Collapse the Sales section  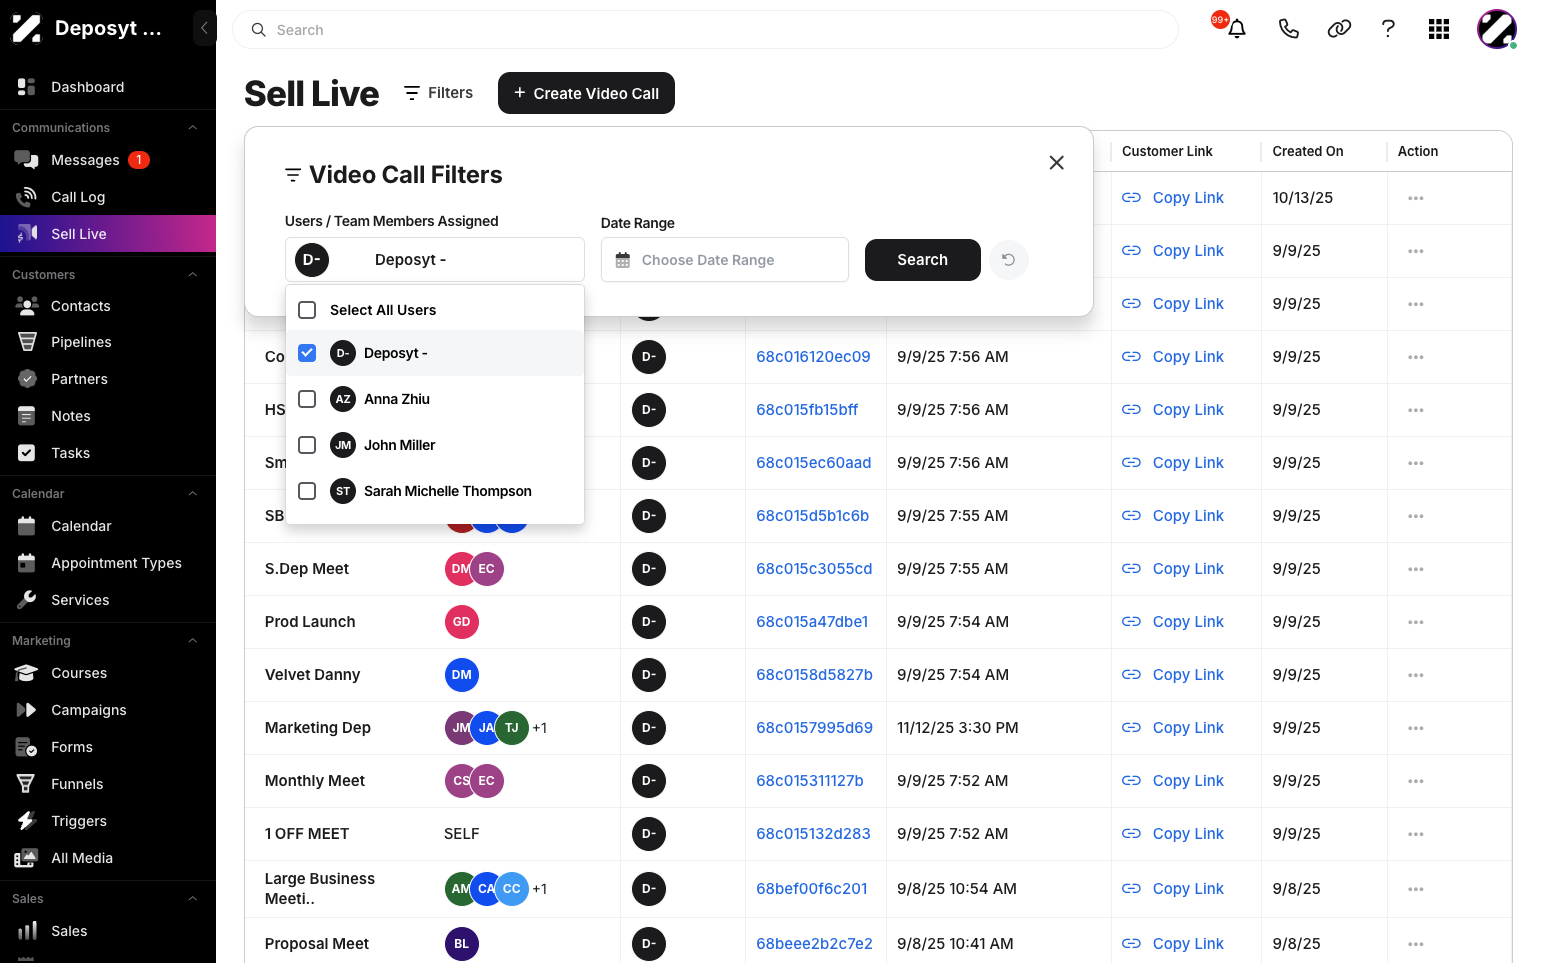click(193, 899)
